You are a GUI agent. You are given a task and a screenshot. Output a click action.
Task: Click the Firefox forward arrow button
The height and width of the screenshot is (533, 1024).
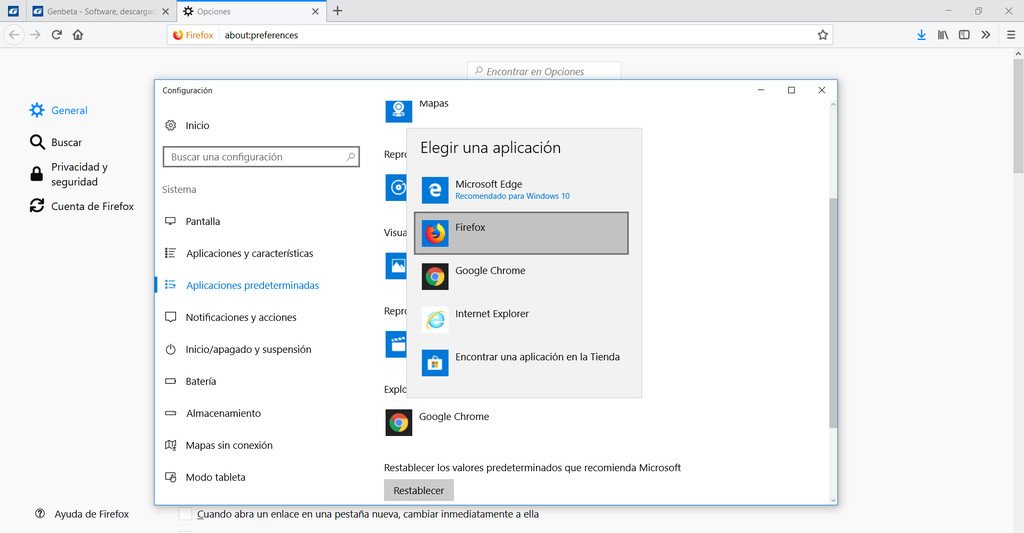pyautogui.click(x=35, y=35)
